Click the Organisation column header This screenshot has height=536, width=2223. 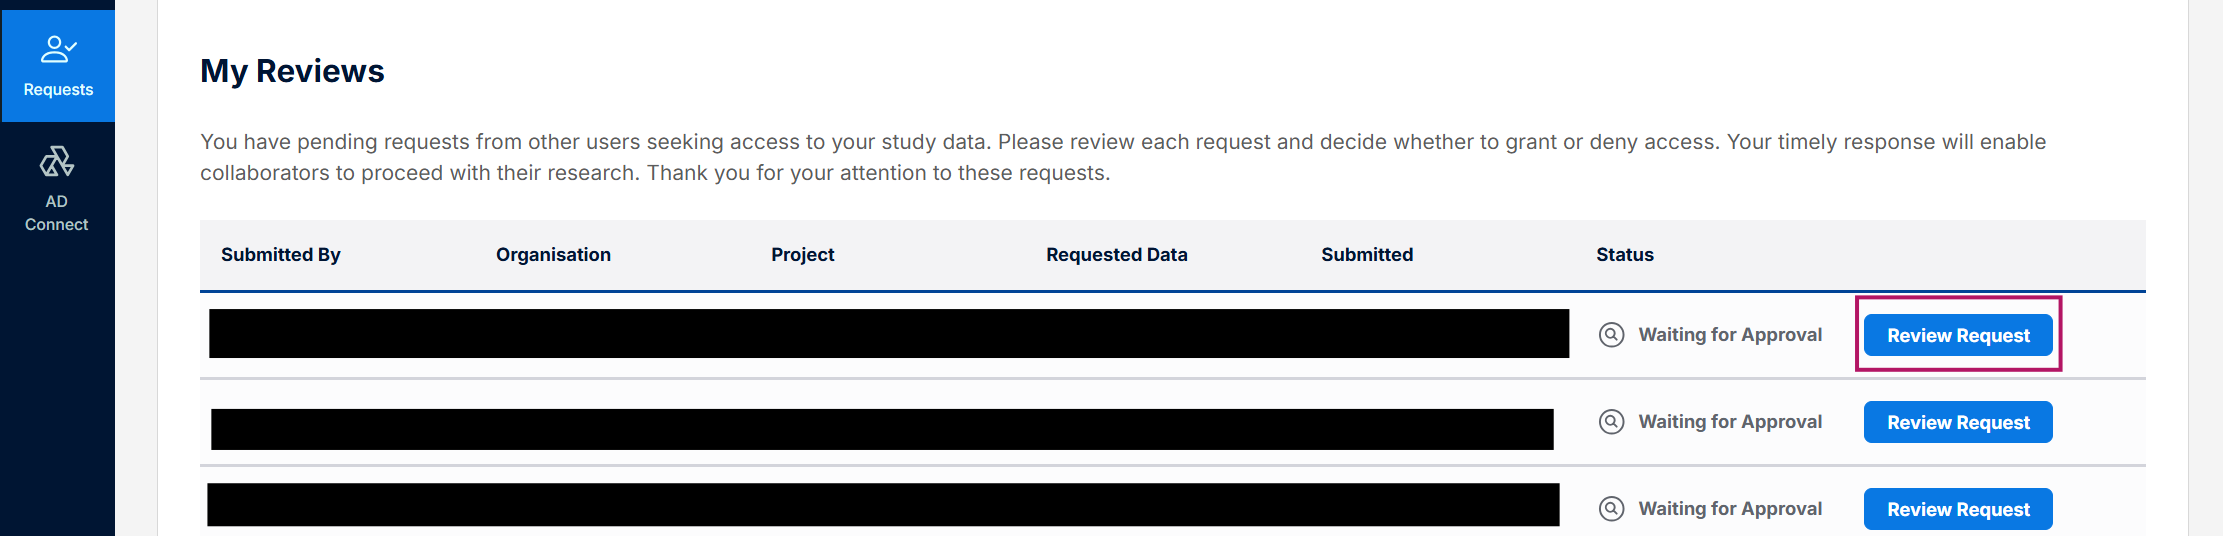(553, 255)
